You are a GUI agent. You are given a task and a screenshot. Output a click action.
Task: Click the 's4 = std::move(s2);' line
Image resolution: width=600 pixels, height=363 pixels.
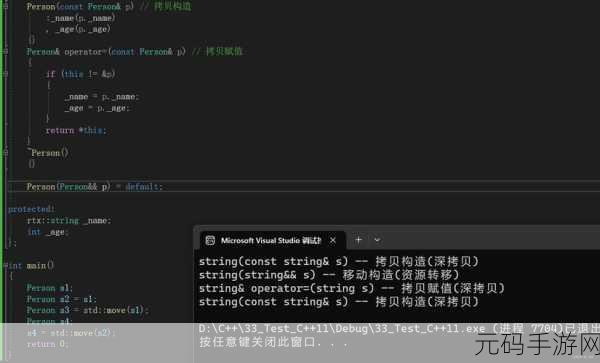(71, 333)
